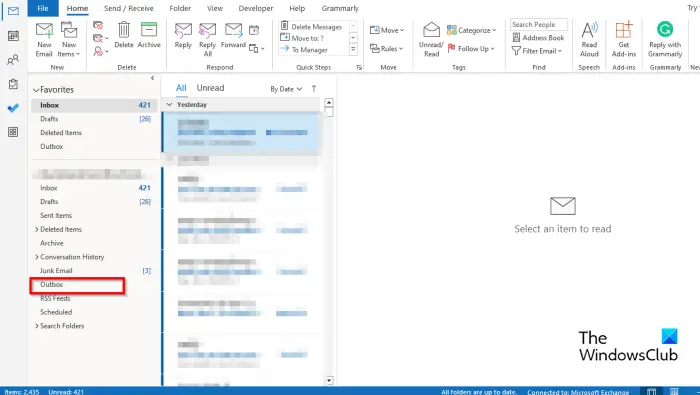Open the By Date sort dropdown
This screenshot has width=700, height=395.
[x=286, y=89]
